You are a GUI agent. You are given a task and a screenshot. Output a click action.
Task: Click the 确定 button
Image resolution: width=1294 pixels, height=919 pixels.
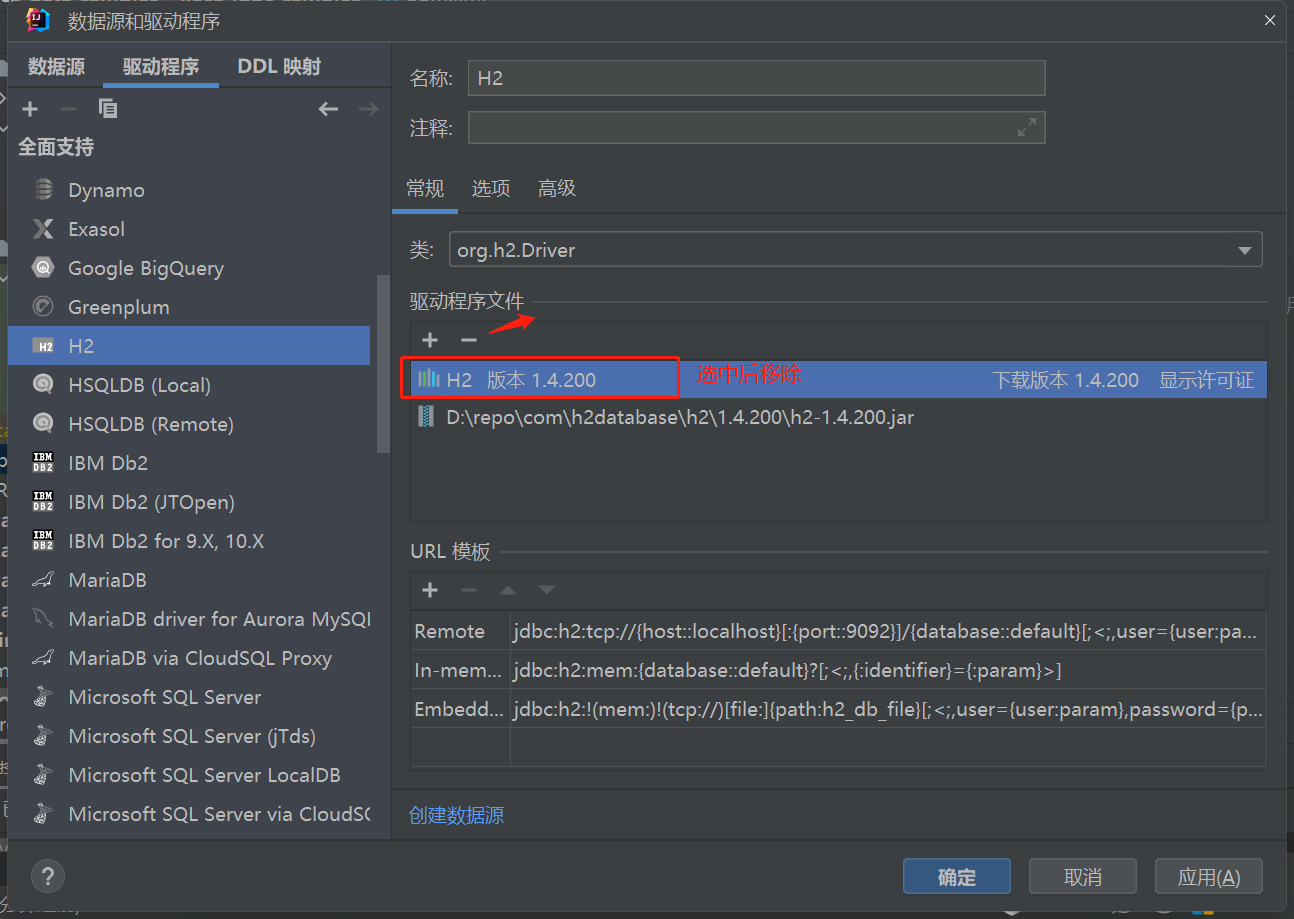click(x=956, y=877)
